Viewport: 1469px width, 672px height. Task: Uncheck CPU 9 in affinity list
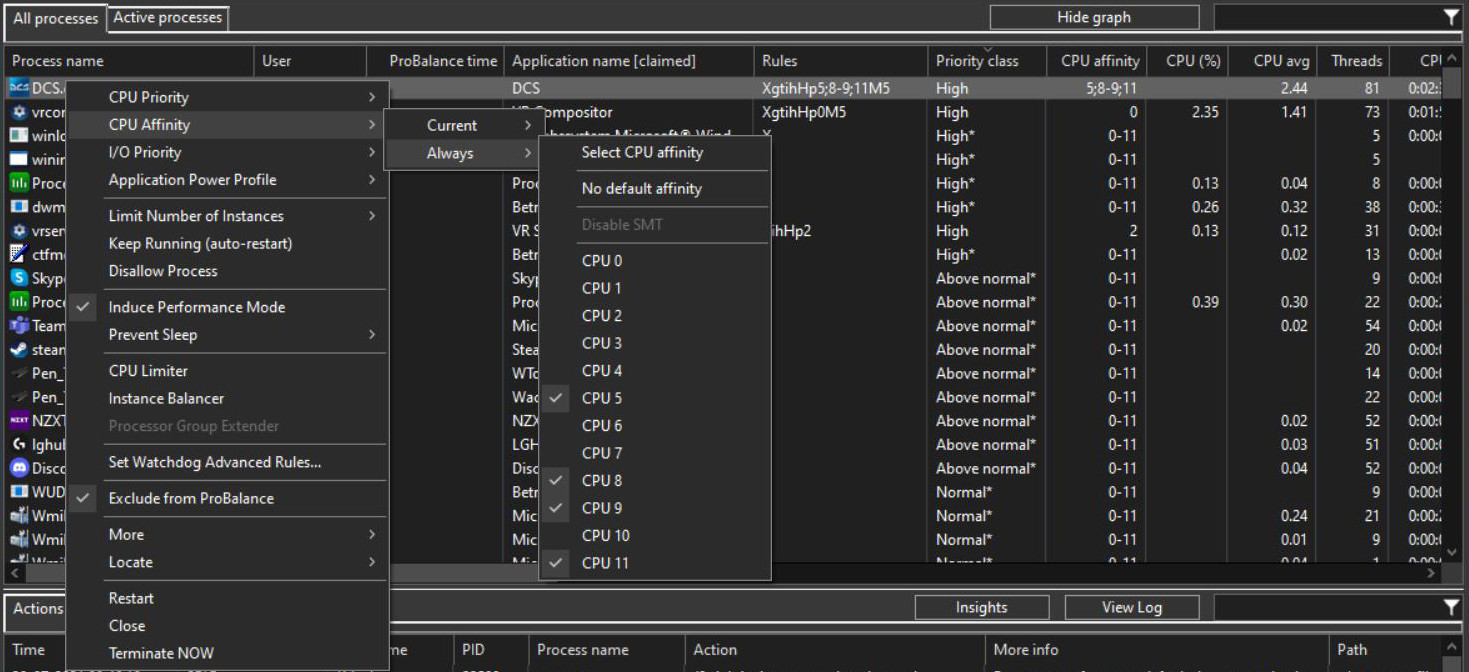(655, 508)
